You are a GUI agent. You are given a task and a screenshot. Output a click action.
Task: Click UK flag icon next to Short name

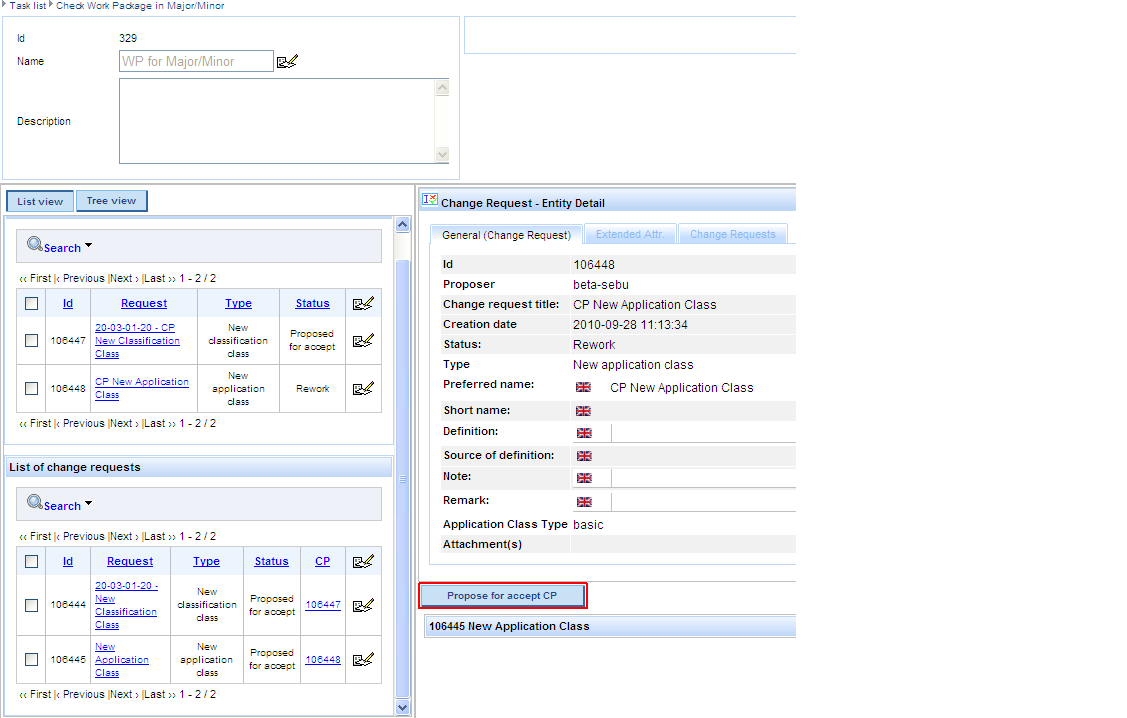(584, 411)
